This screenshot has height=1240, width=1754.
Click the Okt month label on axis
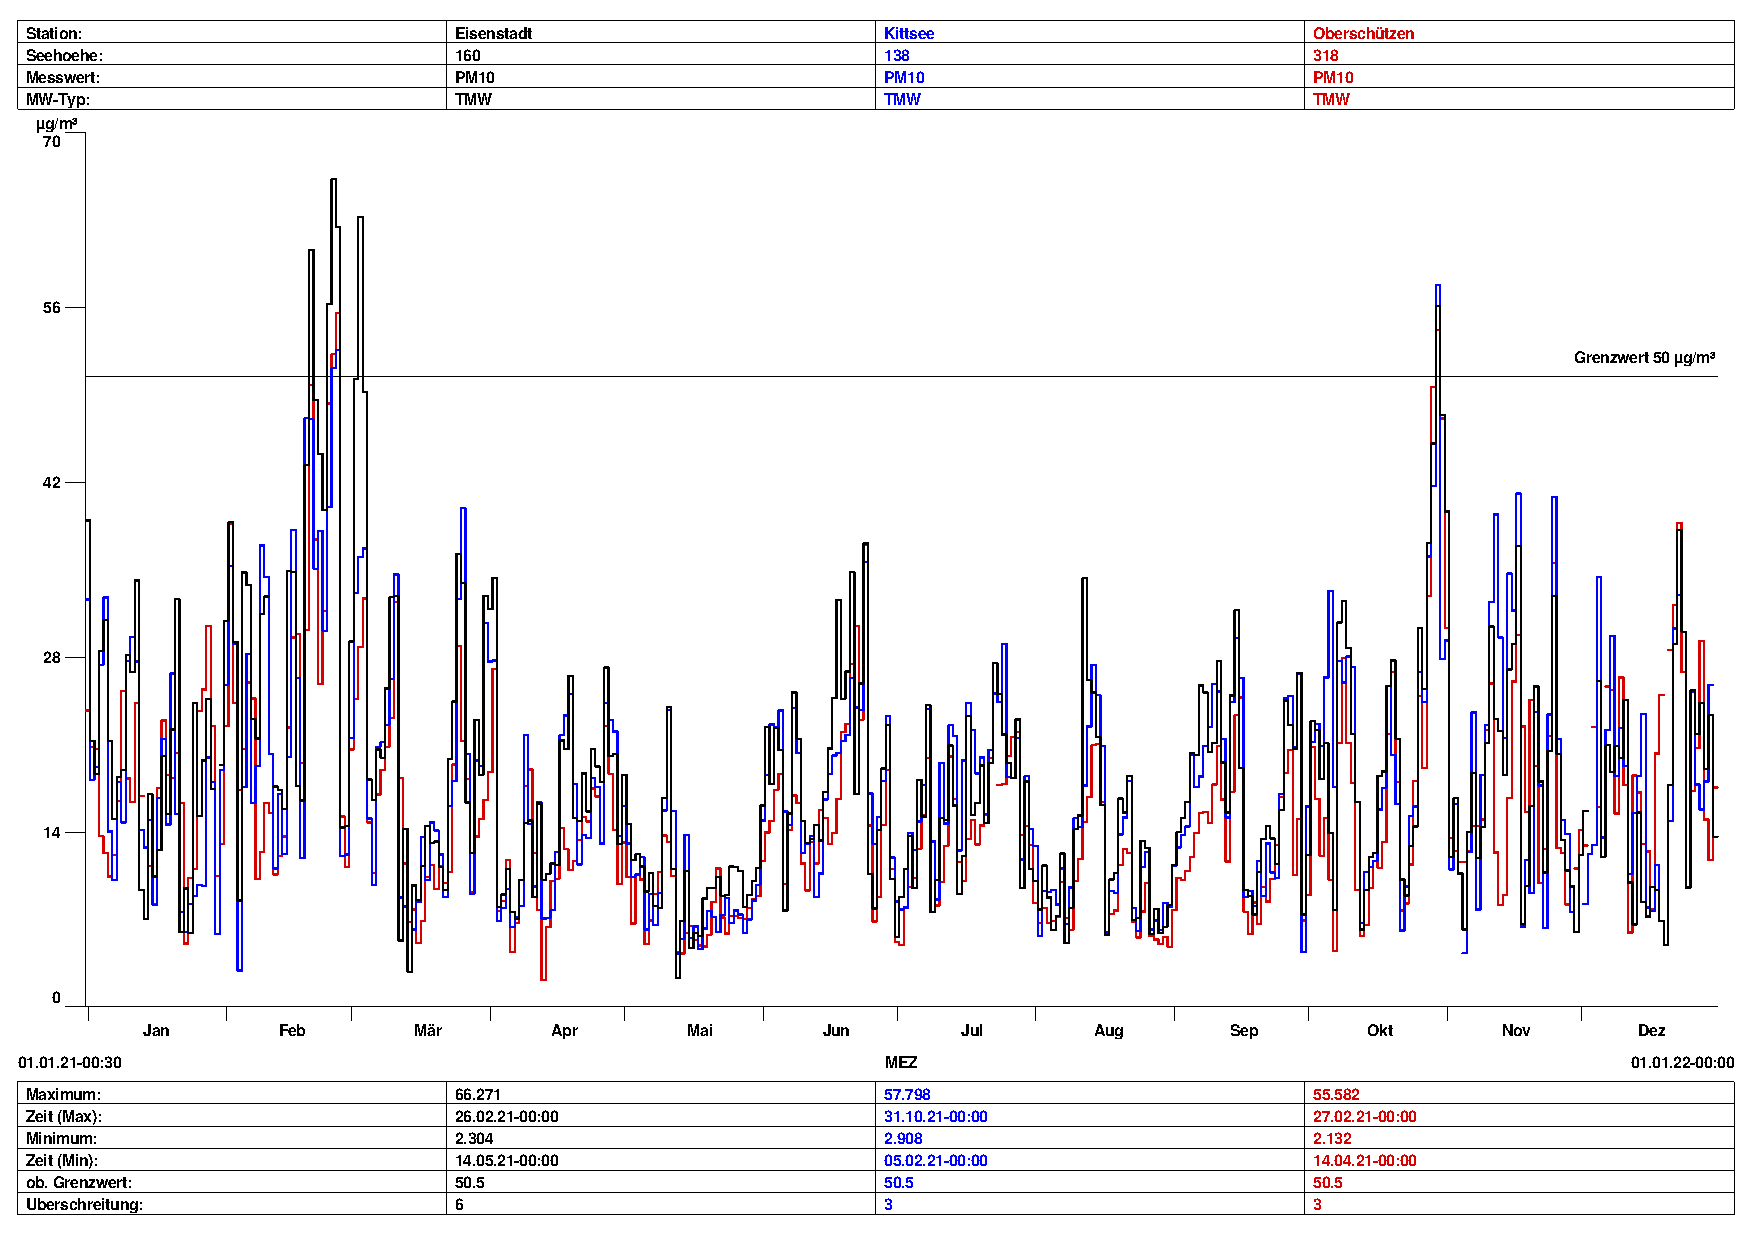[1379, 1030]
